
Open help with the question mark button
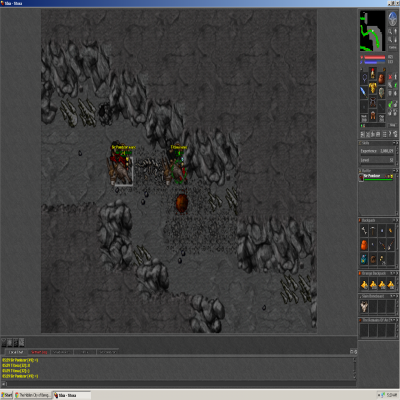point(390,134)
